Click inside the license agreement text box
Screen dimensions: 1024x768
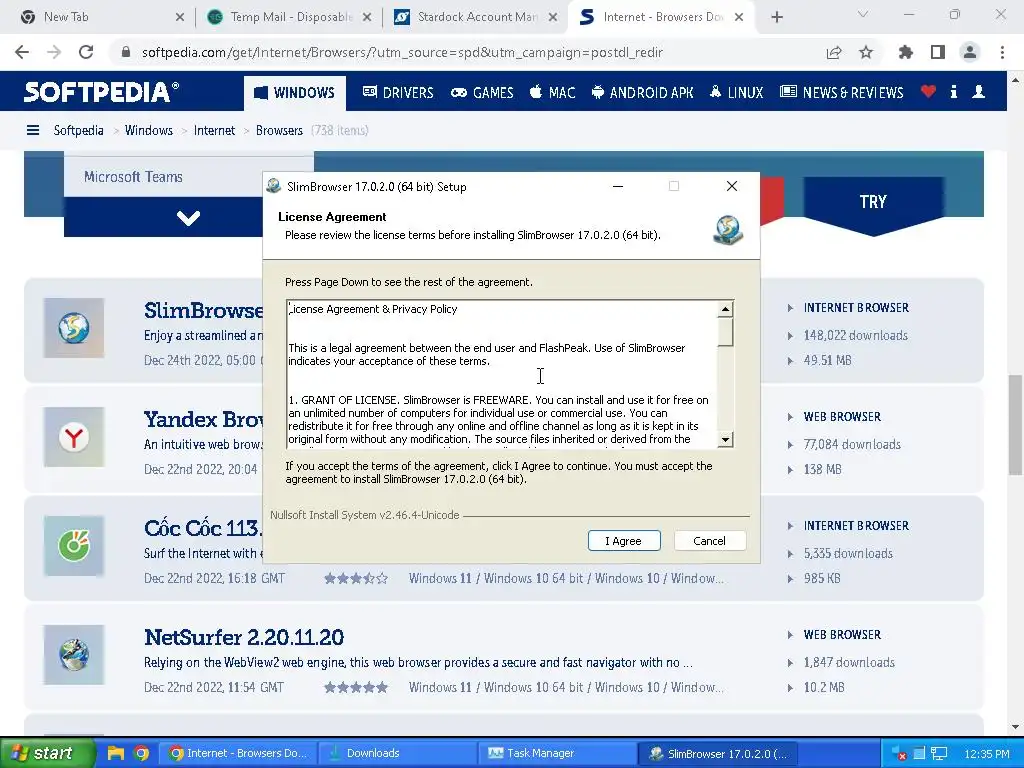pyautogui.click(x=502, y=374)
